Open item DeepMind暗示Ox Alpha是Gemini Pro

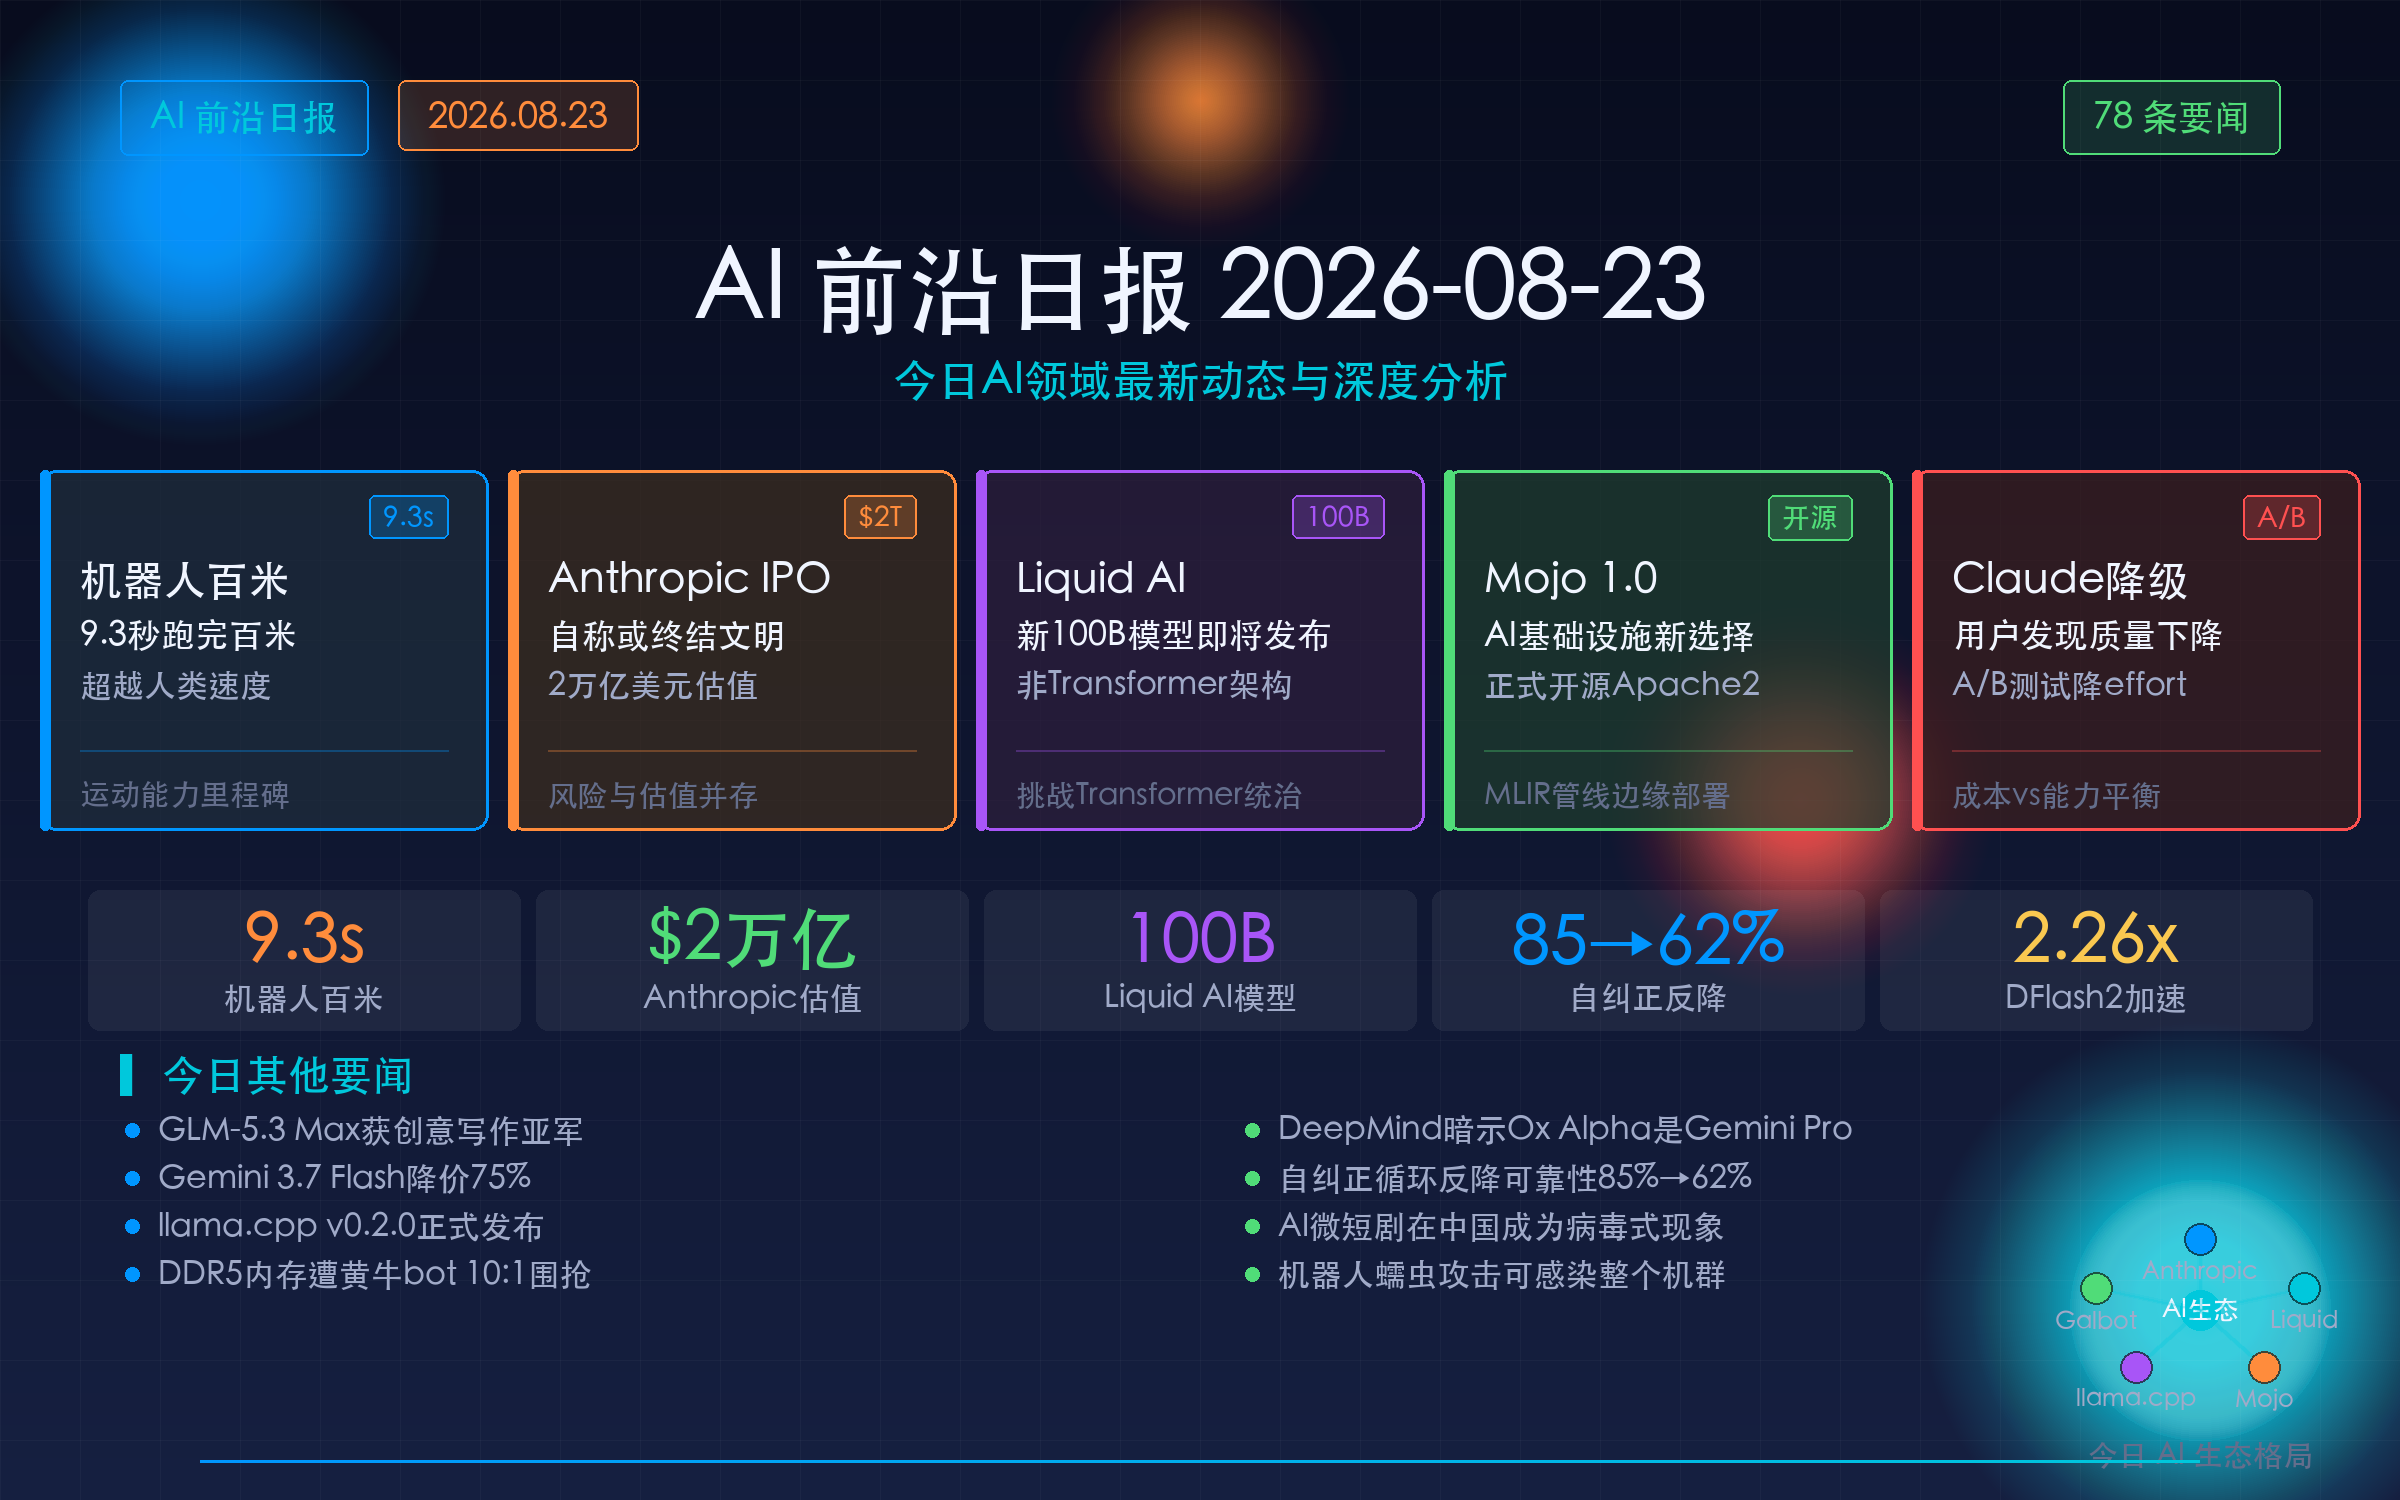1565,1129
